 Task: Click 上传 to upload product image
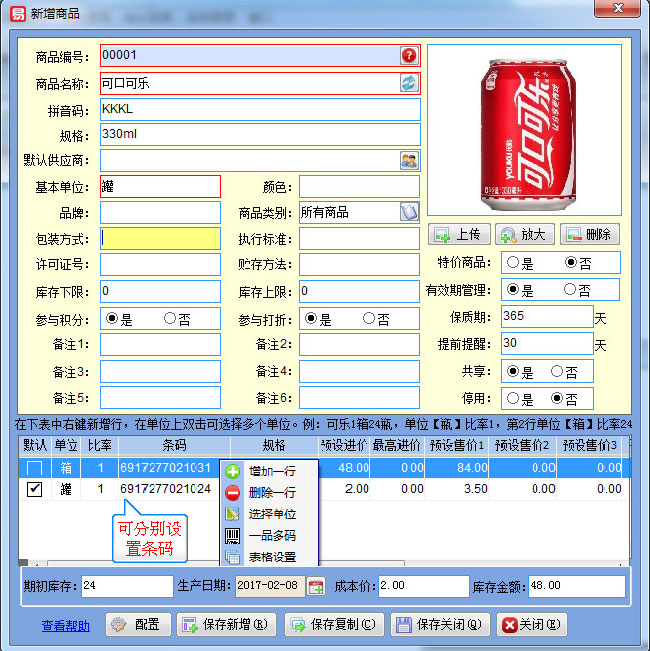pos(458,234)
